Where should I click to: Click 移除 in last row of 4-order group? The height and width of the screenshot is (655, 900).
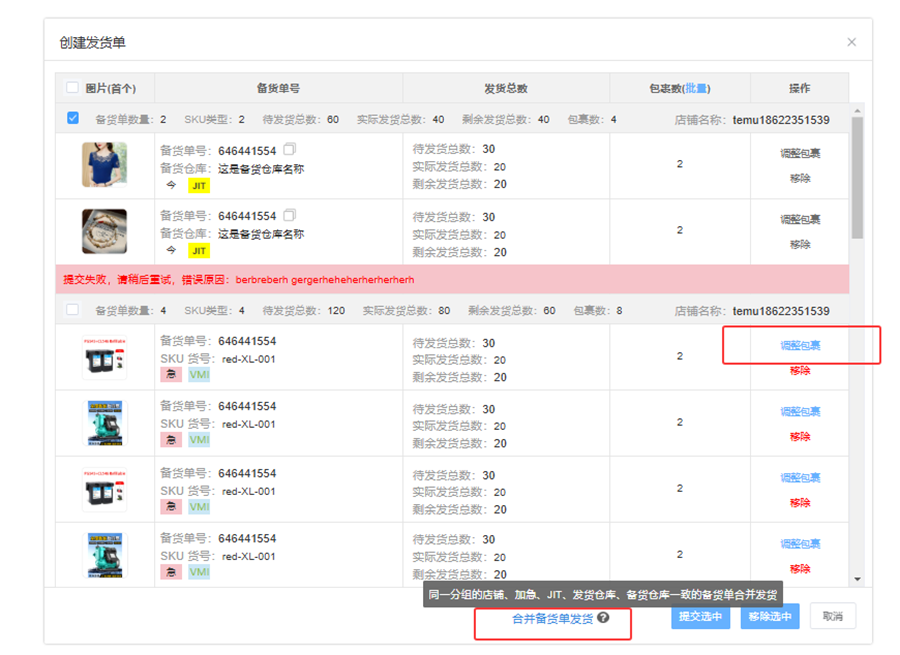point(800,569)
